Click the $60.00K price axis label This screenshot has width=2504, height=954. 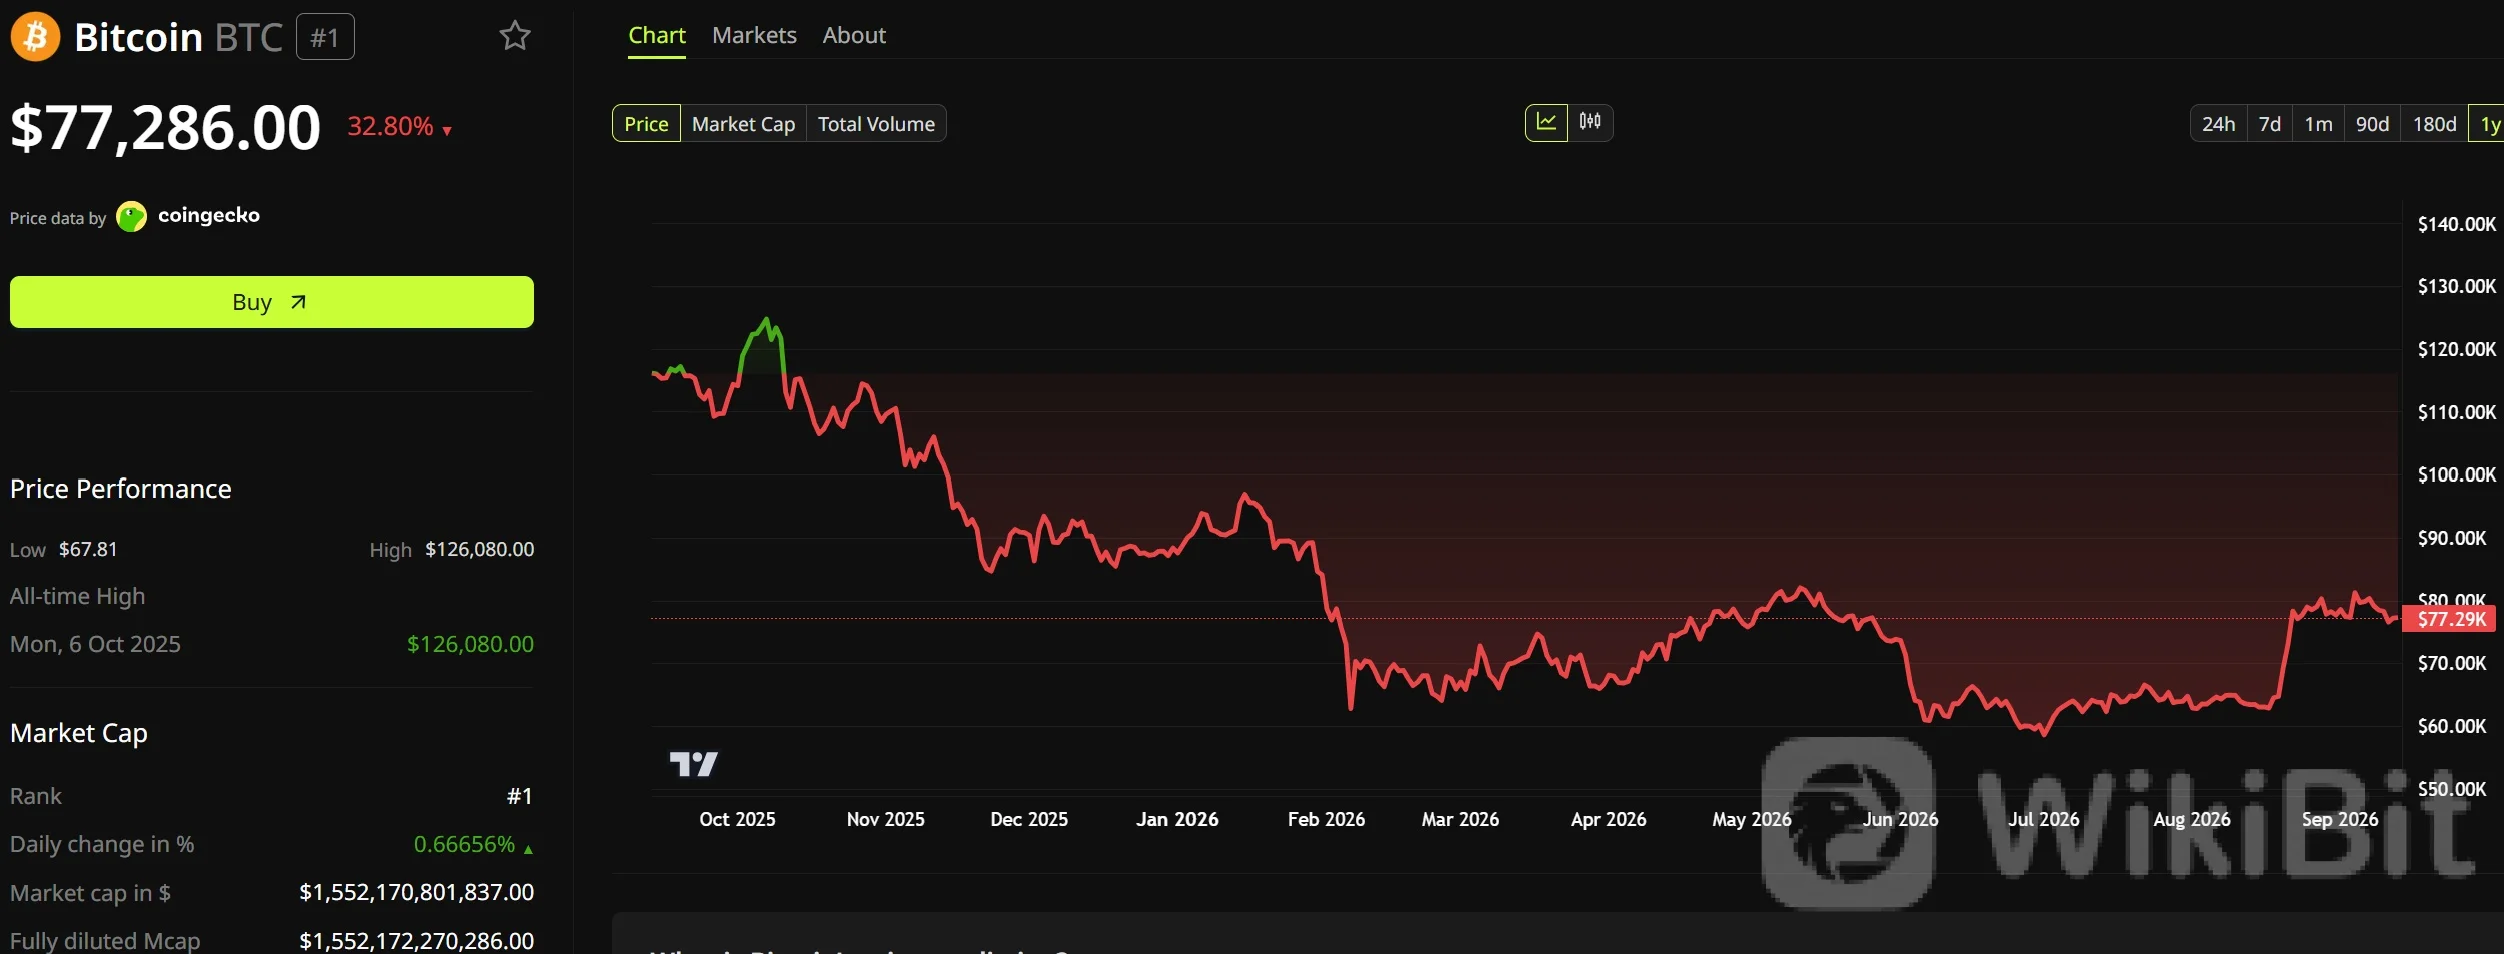(x=2452, y=726)
